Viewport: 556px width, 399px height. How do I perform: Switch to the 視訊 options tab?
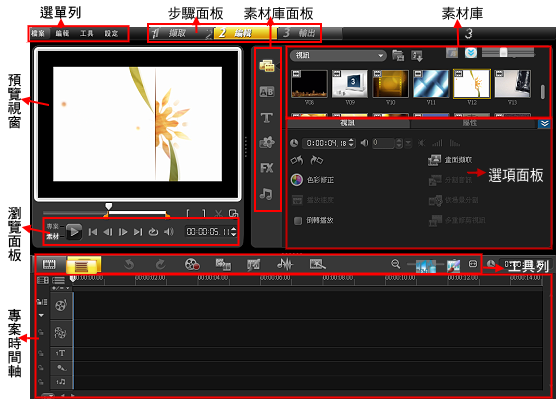tap(348, 123)
